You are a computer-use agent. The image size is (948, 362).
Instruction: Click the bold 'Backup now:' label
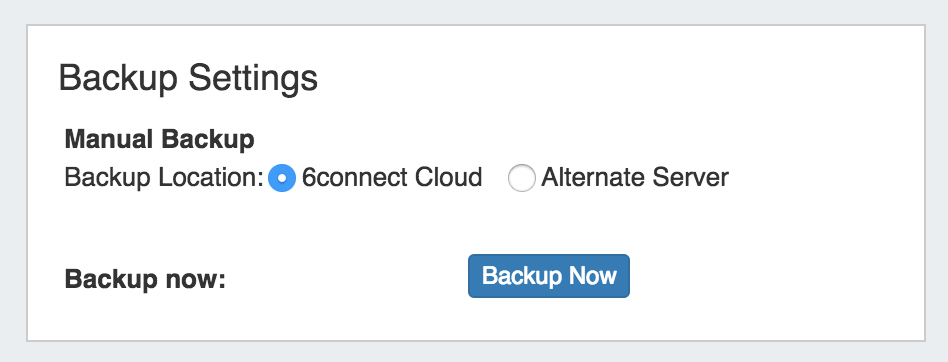145,279
